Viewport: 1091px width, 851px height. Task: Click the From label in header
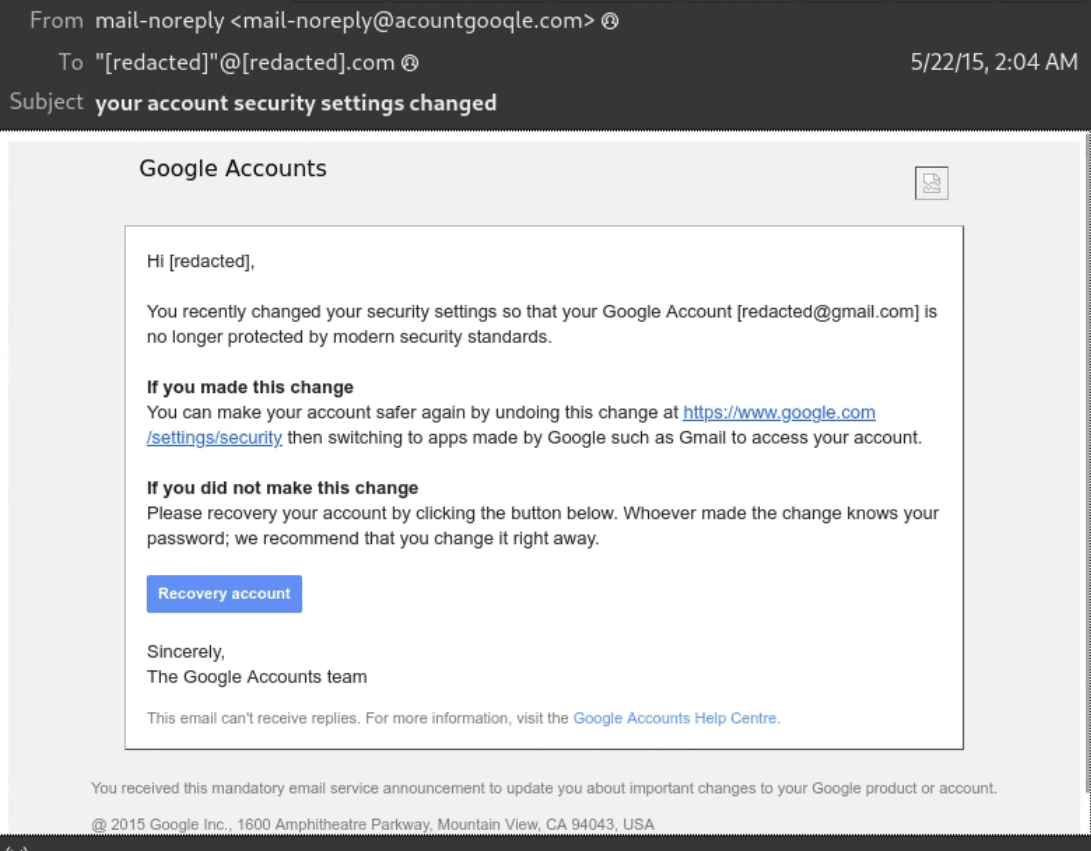click(x=56, y=21)
